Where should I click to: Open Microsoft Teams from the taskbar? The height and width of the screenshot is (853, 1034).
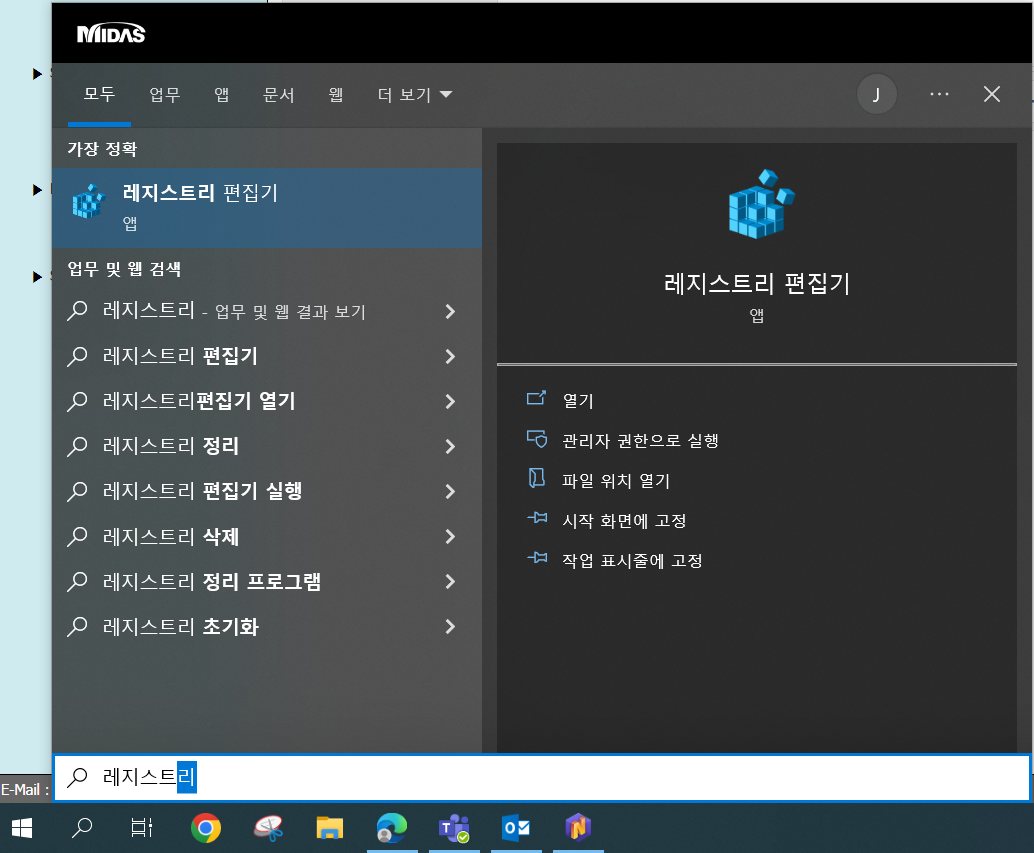coord(454,829)
